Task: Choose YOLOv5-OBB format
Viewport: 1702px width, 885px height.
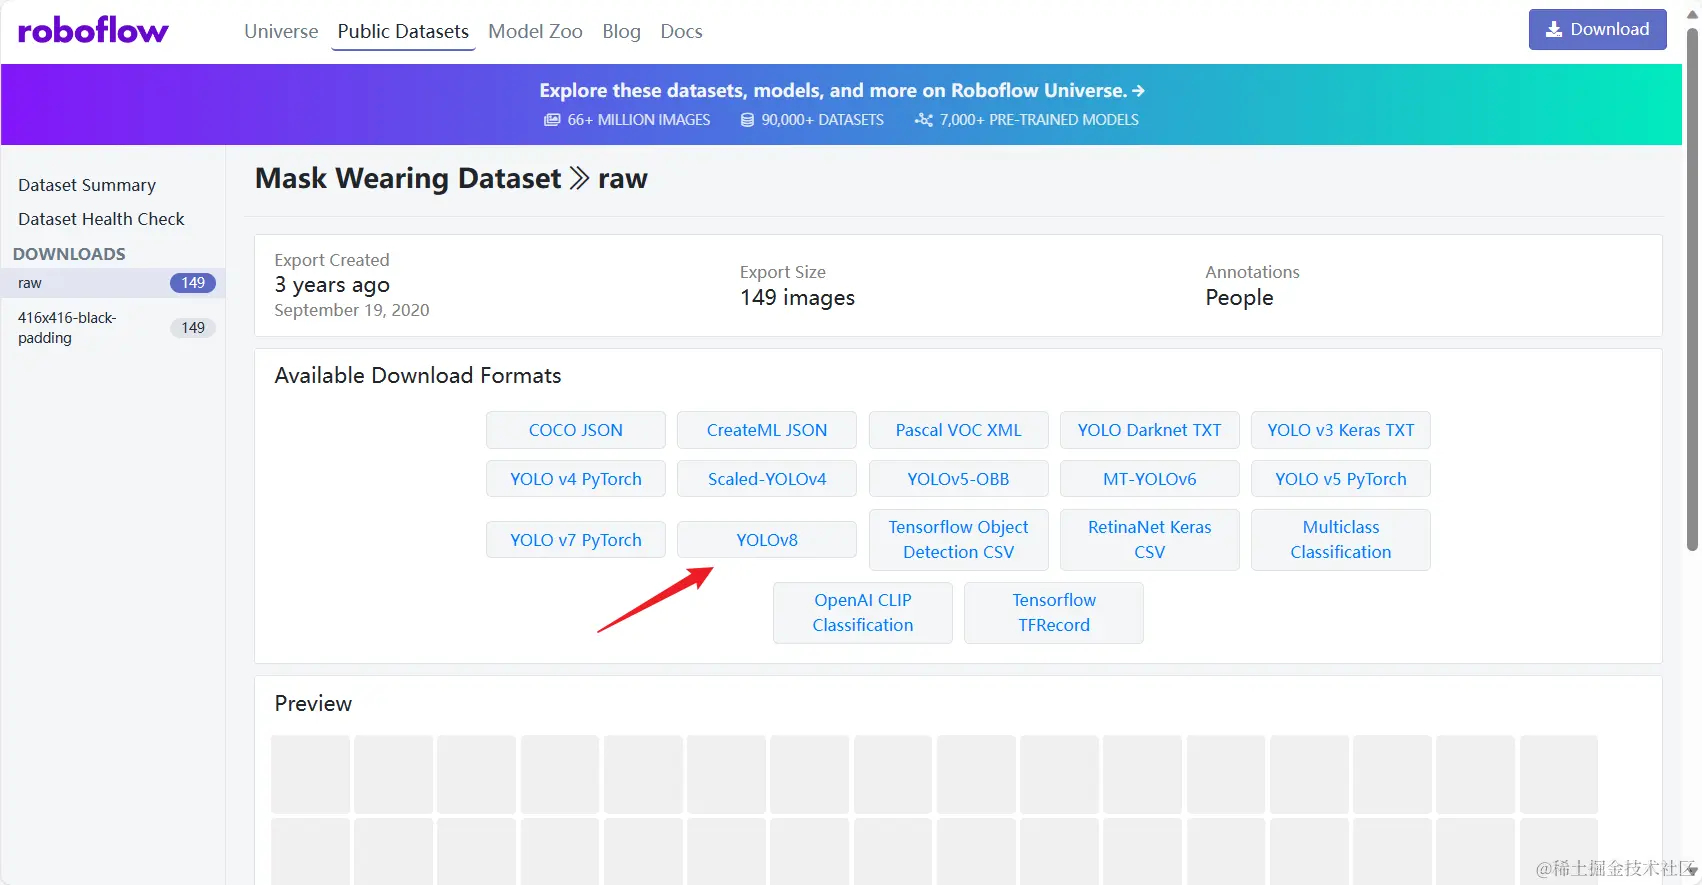Action: pyautogui.click(x=959, y=479)
